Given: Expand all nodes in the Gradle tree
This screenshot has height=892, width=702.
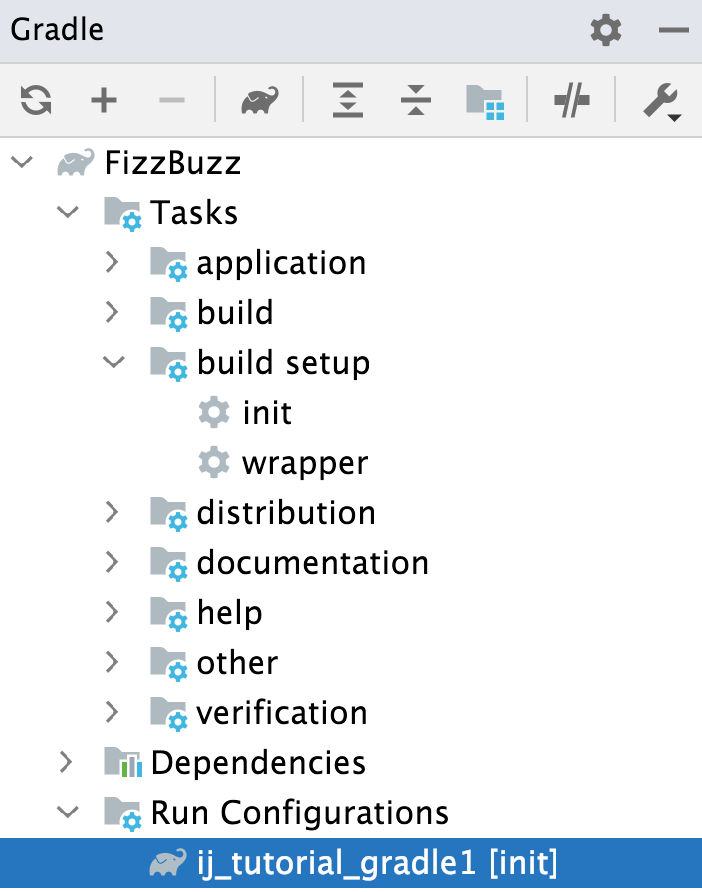Looking at the screenshot, I should [x=347, y=100].
